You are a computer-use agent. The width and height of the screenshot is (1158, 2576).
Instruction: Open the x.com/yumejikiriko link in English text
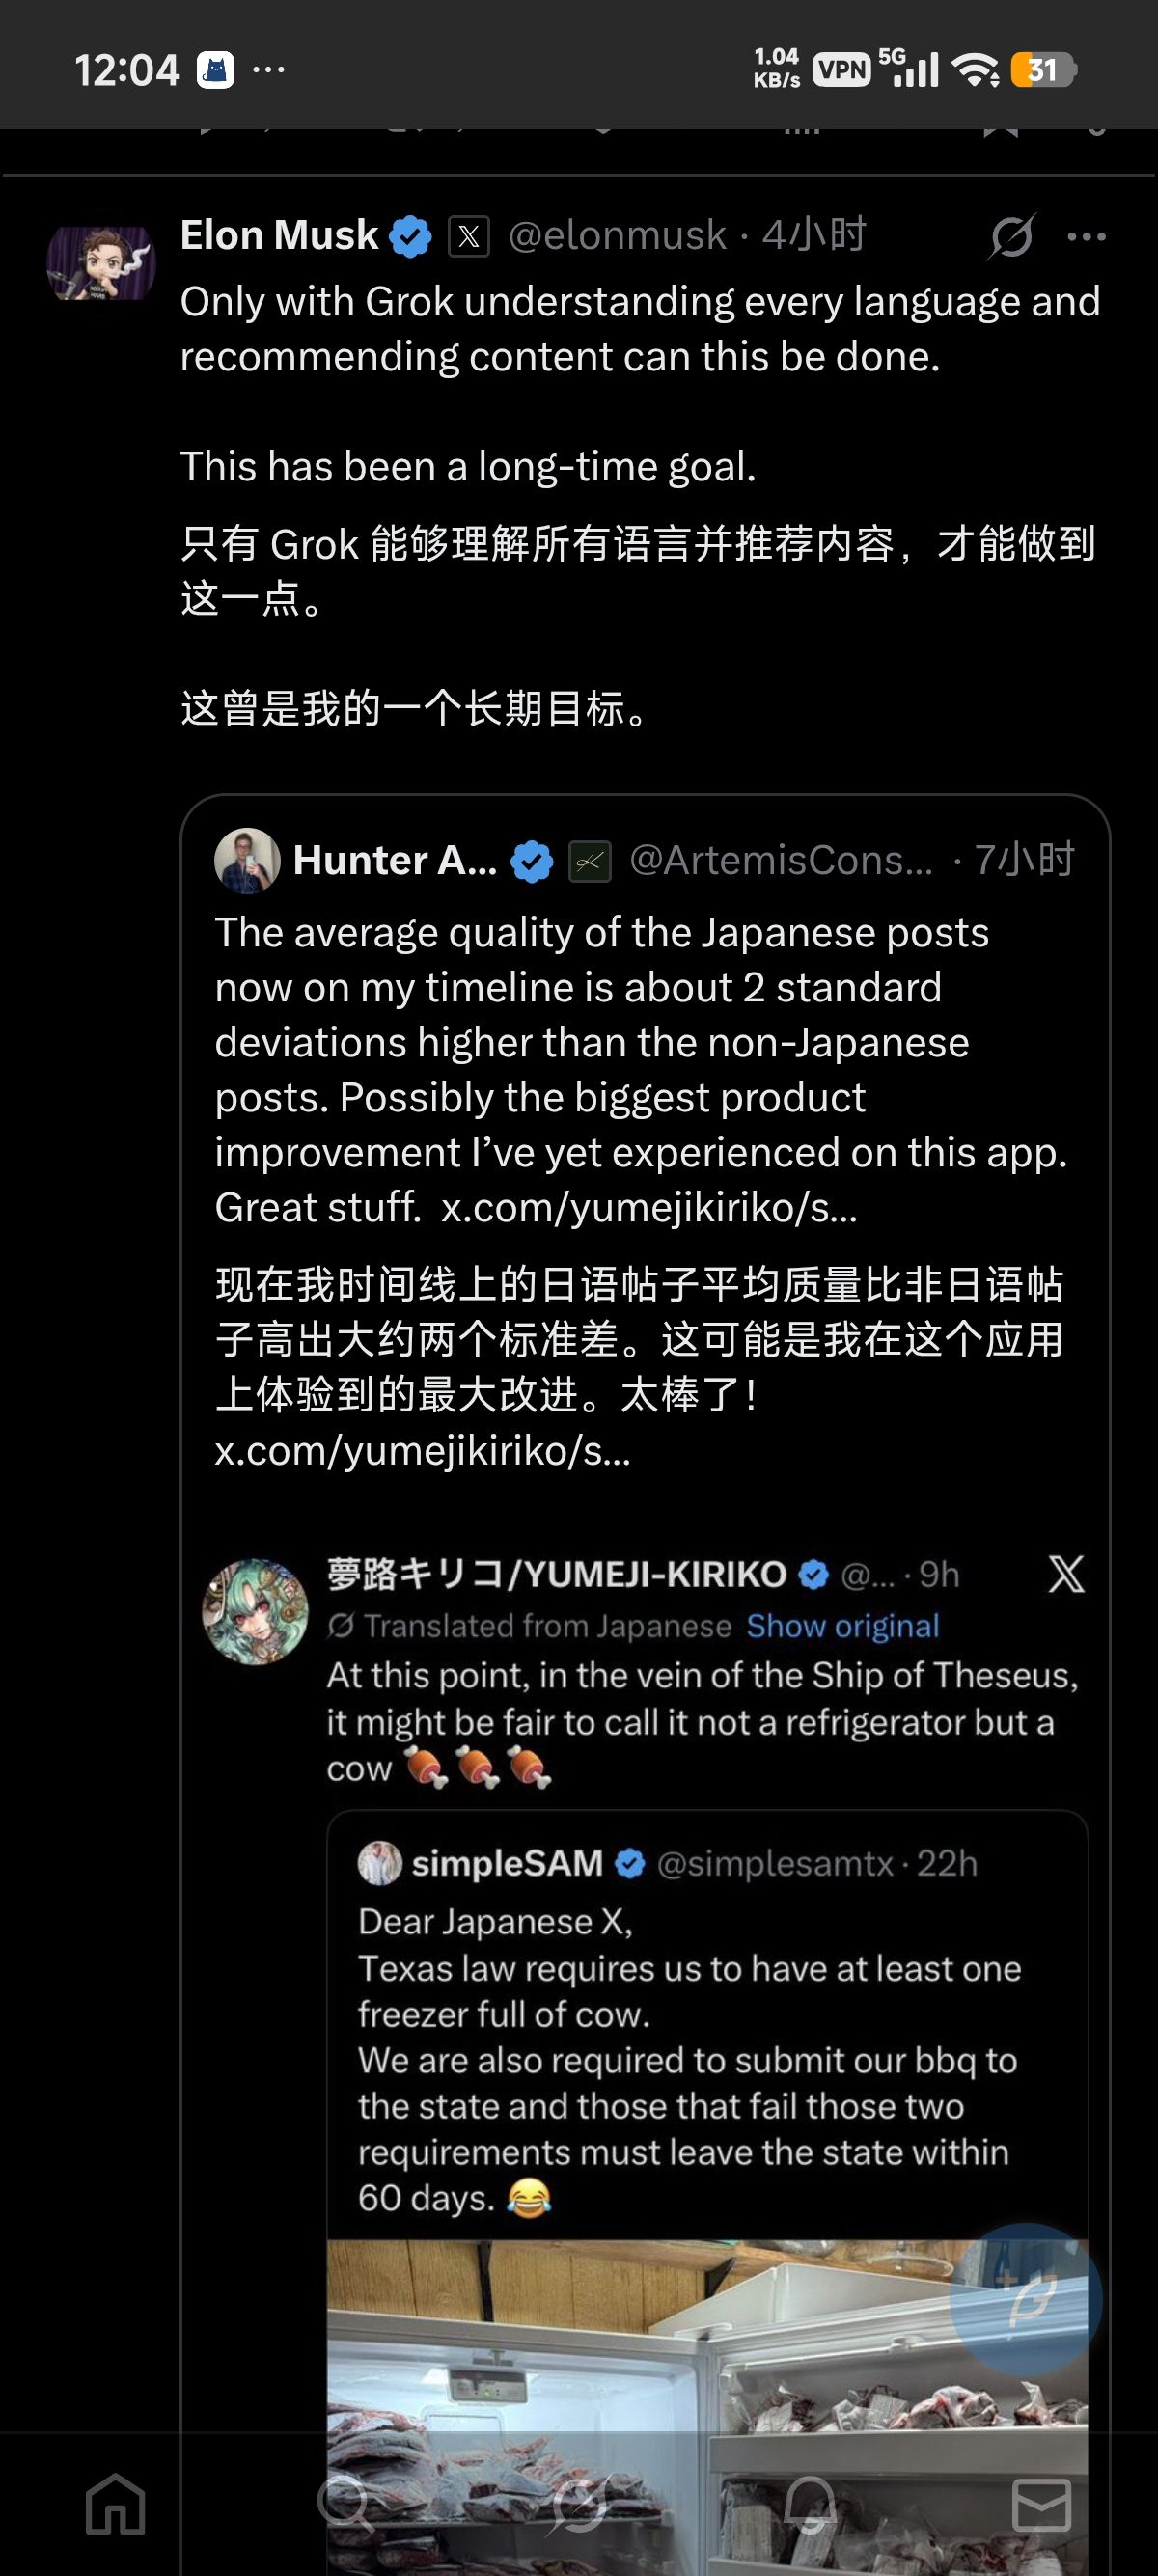pyautogui.click(x=649, y=1208)
